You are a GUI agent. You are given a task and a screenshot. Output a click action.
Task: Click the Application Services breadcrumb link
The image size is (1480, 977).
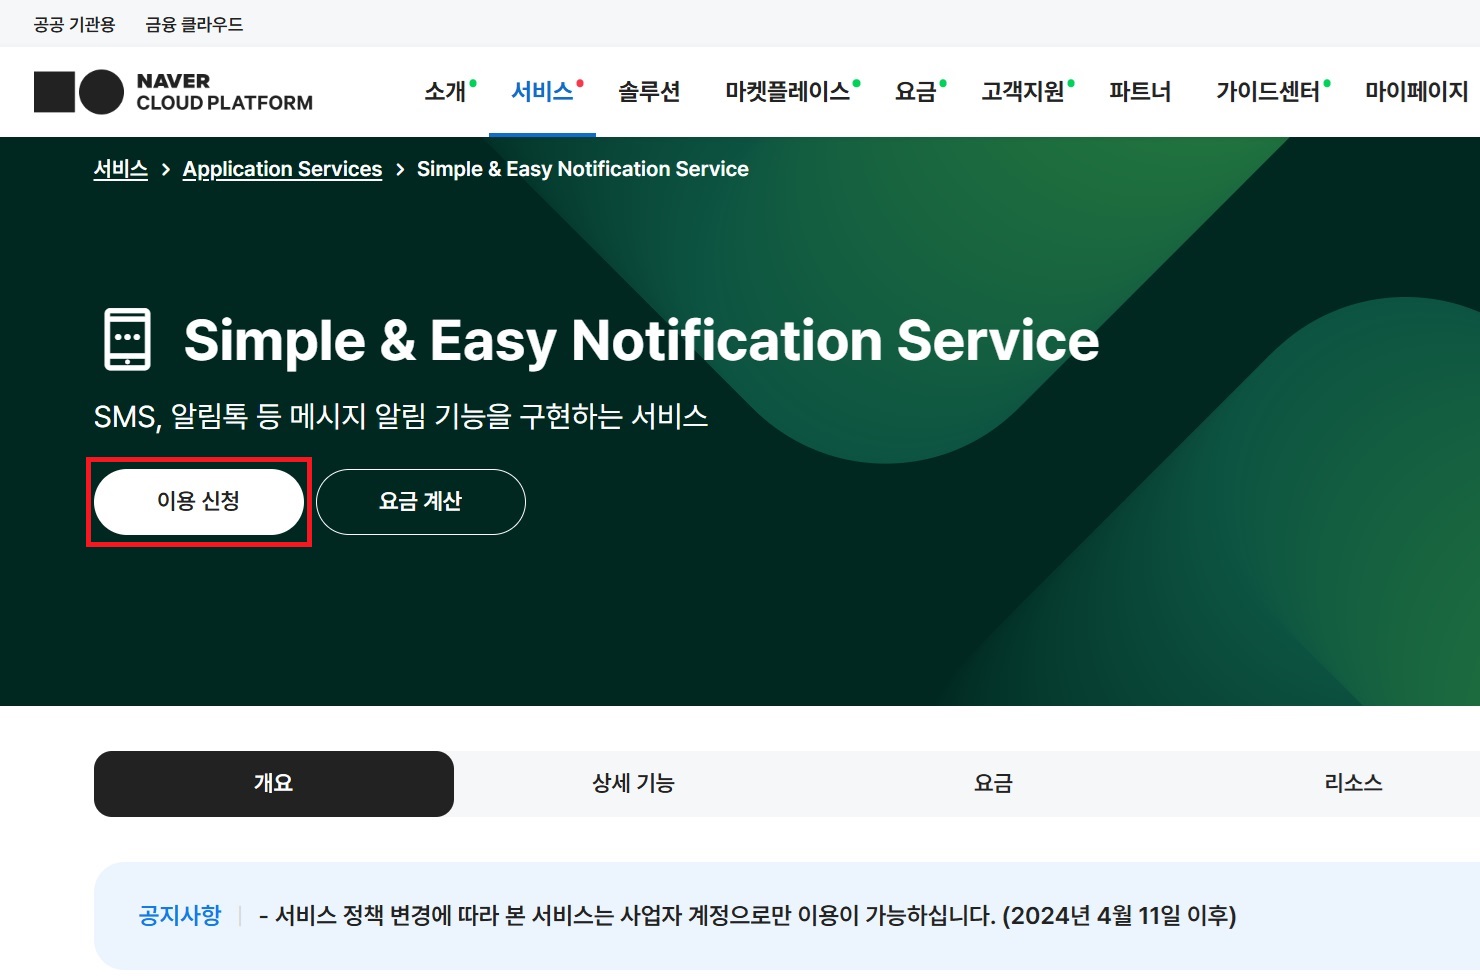tap(282, 169)
